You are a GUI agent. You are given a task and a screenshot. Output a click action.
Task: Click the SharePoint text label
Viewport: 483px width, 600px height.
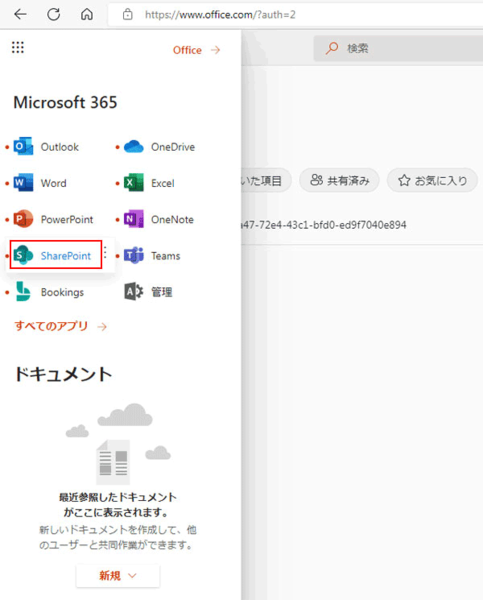(x=66, y=256)
